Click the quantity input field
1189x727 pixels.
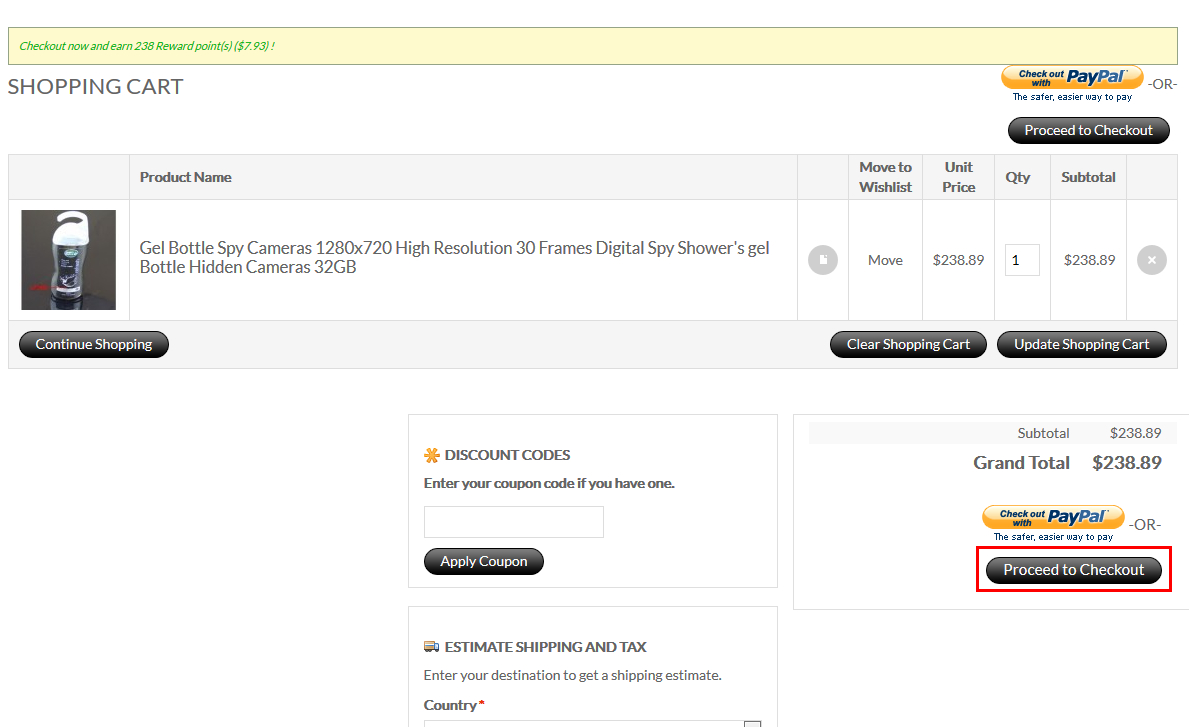point(1021,260)
